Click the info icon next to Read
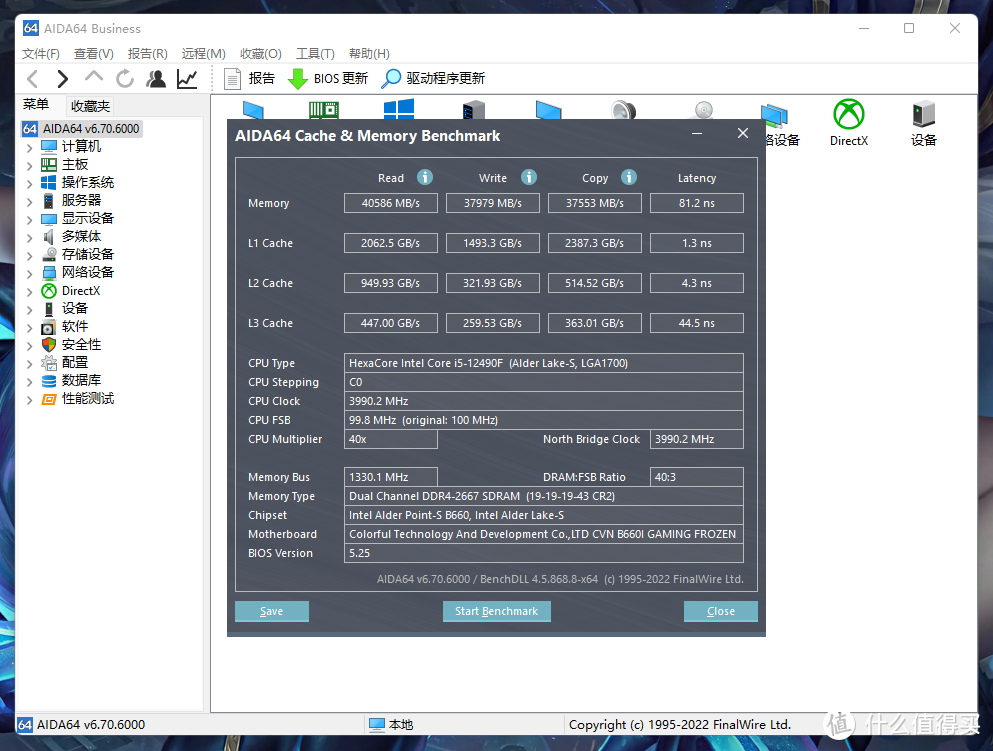 click(x=425, y=177)
